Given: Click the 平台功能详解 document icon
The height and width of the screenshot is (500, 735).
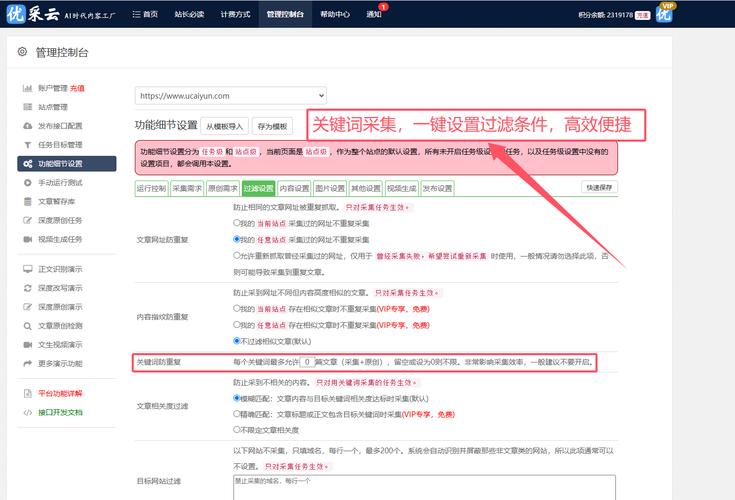Looking at the screenshot, I should click(x=28, y=393).
